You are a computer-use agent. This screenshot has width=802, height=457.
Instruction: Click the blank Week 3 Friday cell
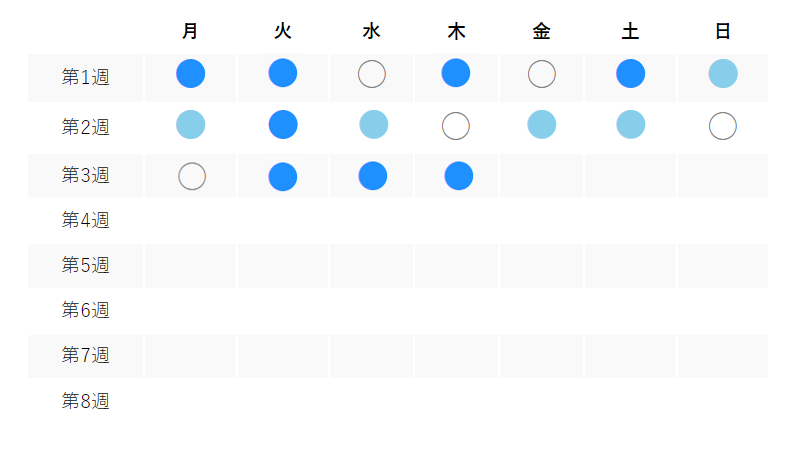[541, 176]
